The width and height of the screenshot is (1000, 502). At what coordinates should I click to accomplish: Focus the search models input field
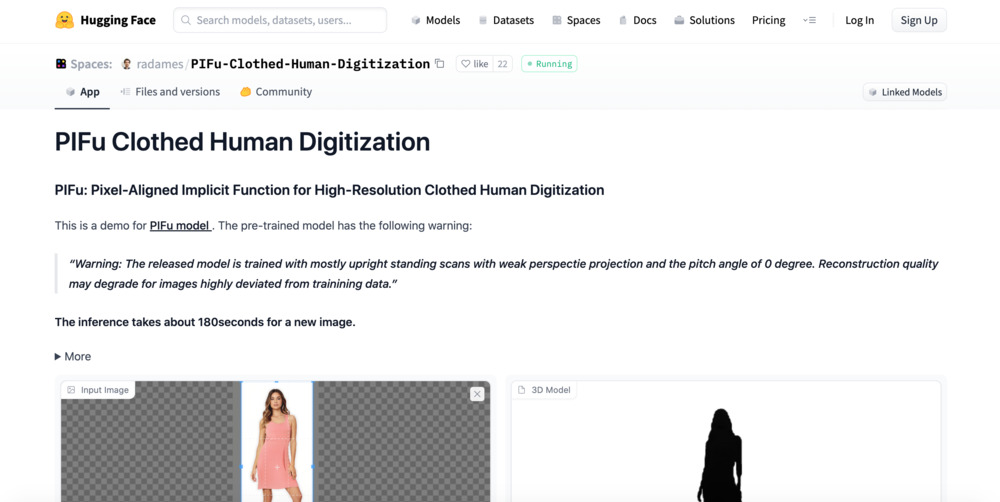280,20
